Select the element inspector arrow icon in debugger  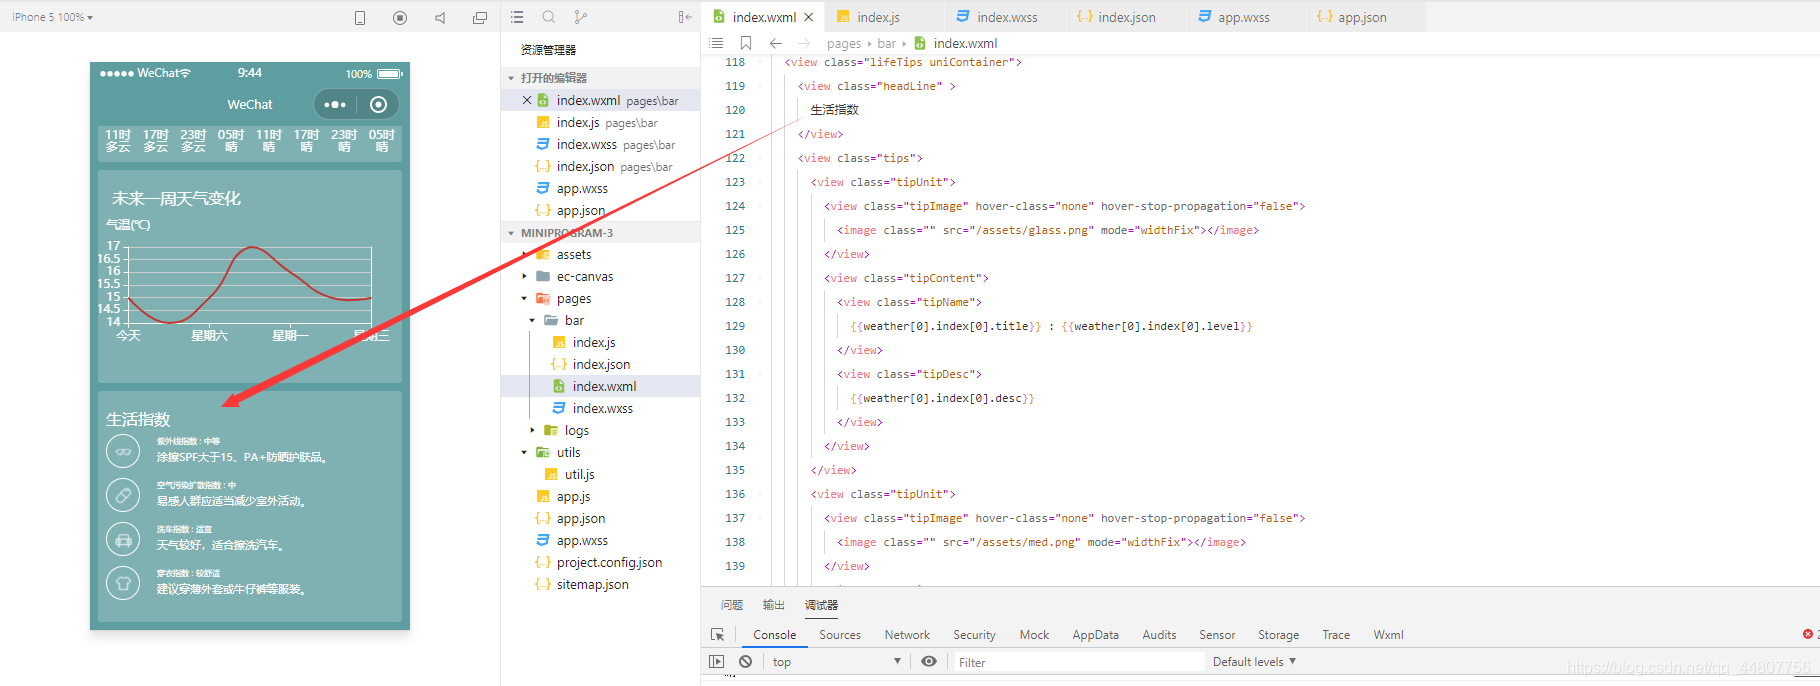[717, 635]
